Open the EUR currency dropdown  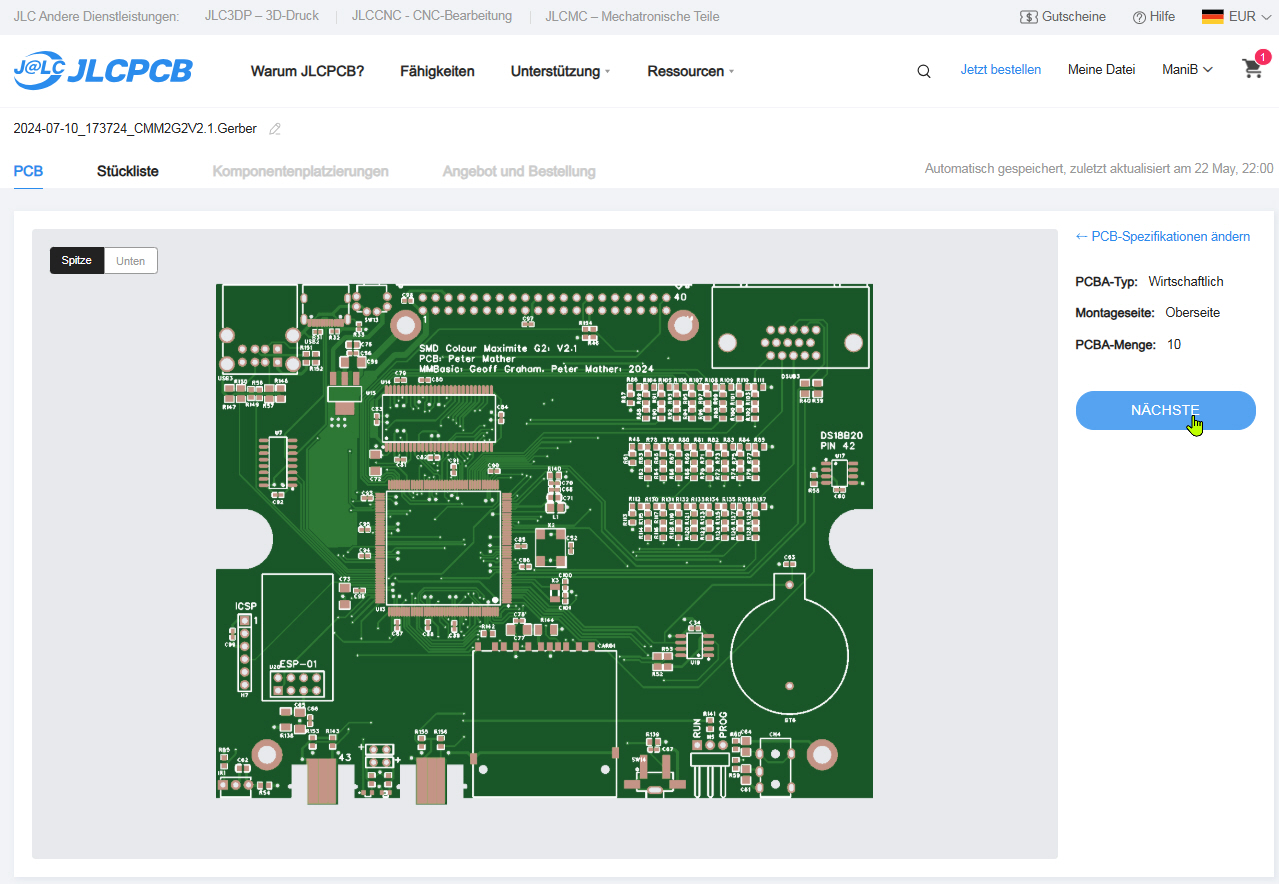point(1251,16)
